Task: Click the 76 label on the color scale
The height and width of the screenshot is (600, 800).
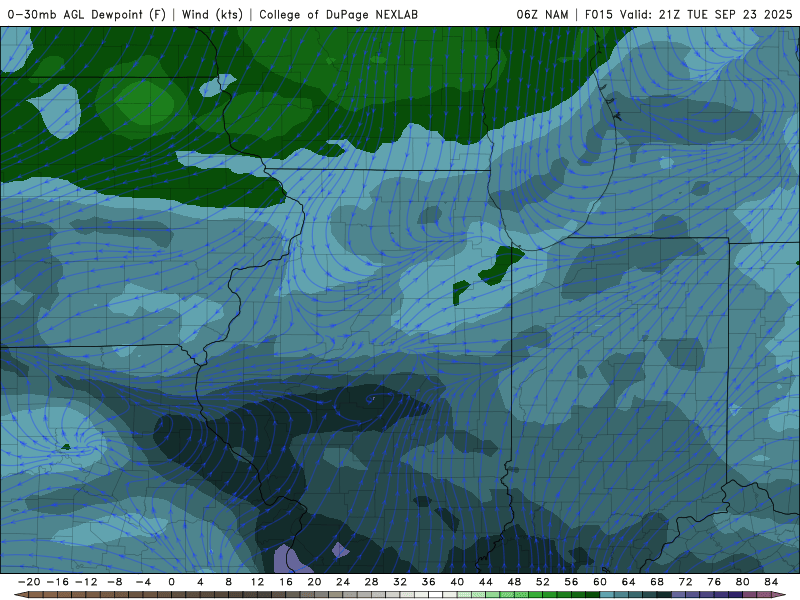Action: (714, 582)
